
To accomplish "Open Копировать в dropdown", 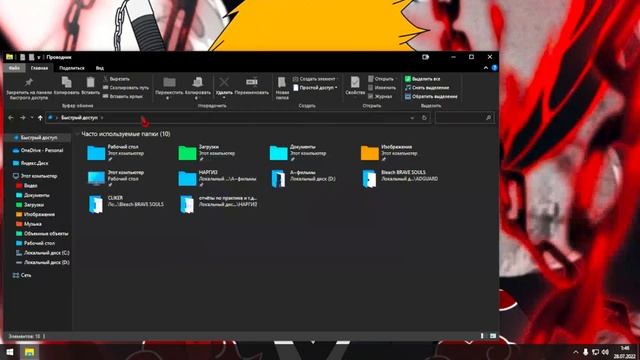I will click(198, 87).
